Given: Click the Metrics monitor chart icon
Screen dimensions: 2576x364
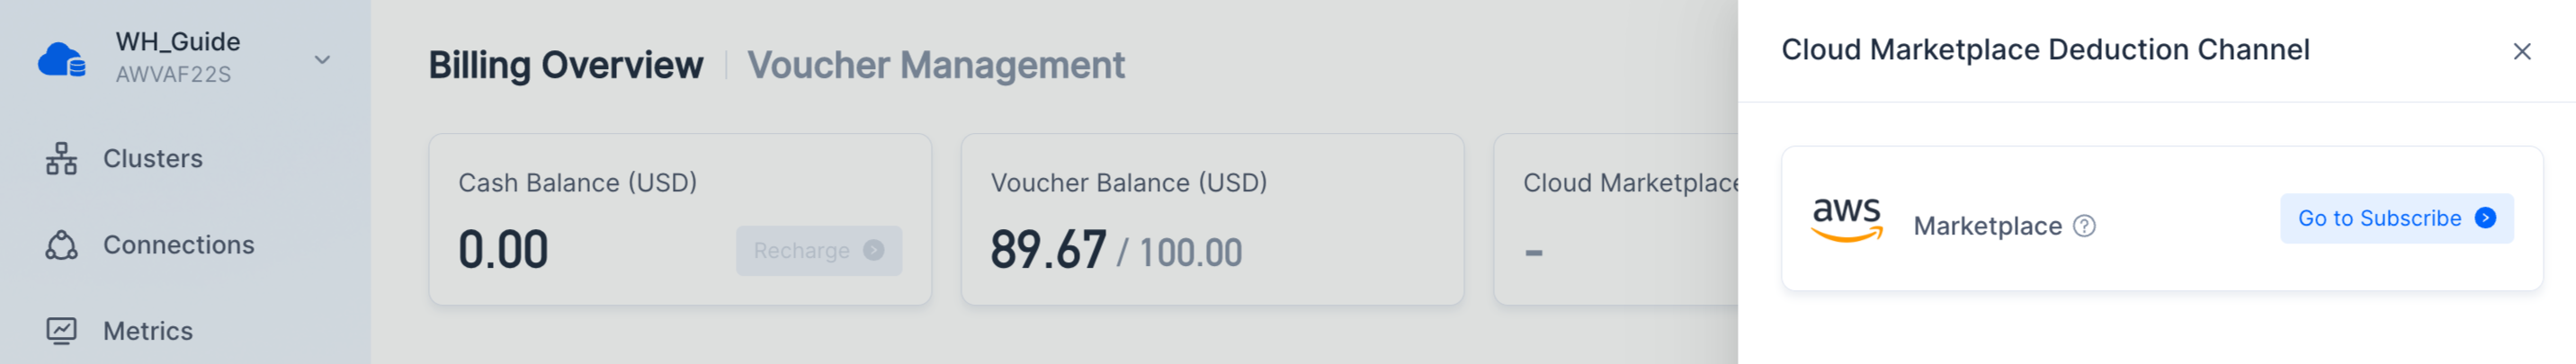Looking at the screenshot, I should 61,331.
